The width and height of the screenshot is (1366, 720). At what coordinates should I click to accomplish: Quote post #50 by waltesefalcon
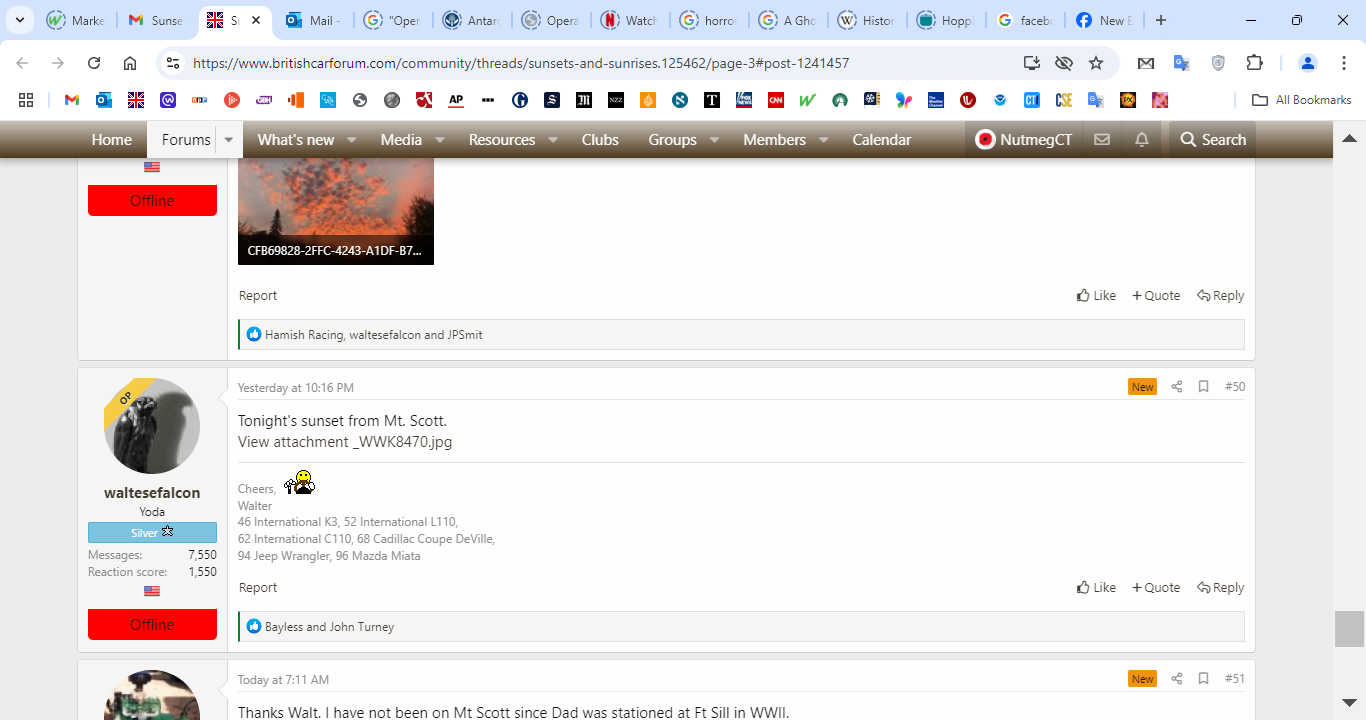click(x=1156, y=588)
